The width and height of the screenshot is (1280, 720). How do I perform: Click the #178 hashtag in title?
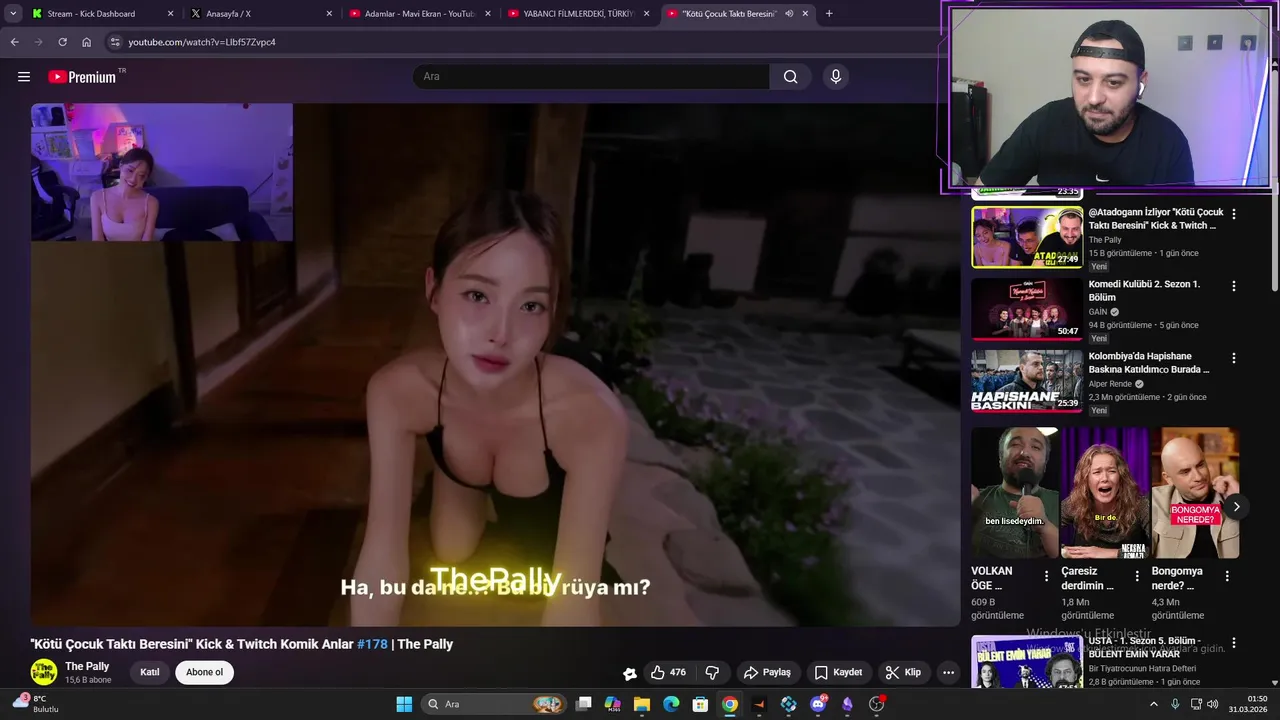[x=372, y=644]
